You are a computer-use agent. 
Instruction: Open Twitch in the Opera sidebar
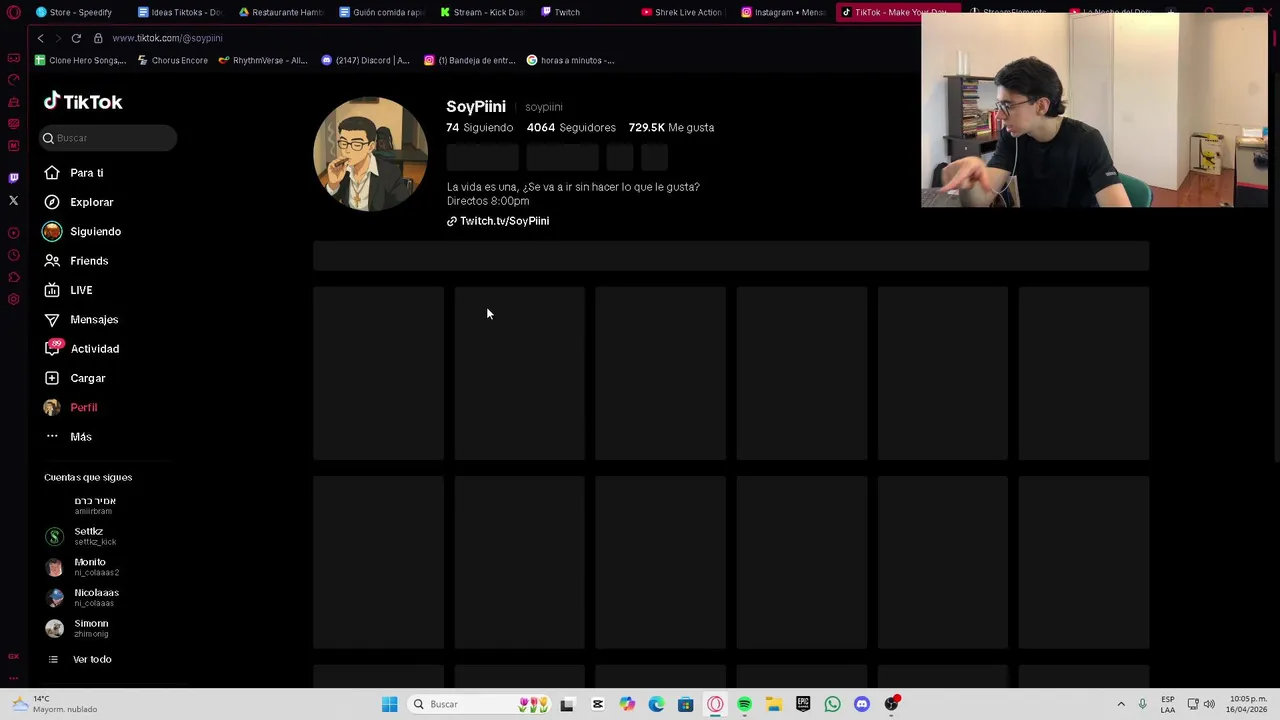coord(13,177)
